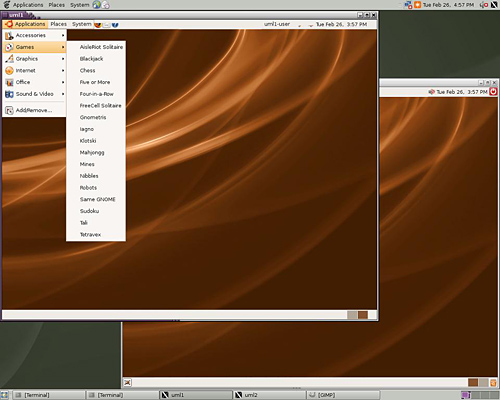Launch AisleRiot Solitaire
The width and height of the screenshot is (500, 400).
(x=96, y=47)
